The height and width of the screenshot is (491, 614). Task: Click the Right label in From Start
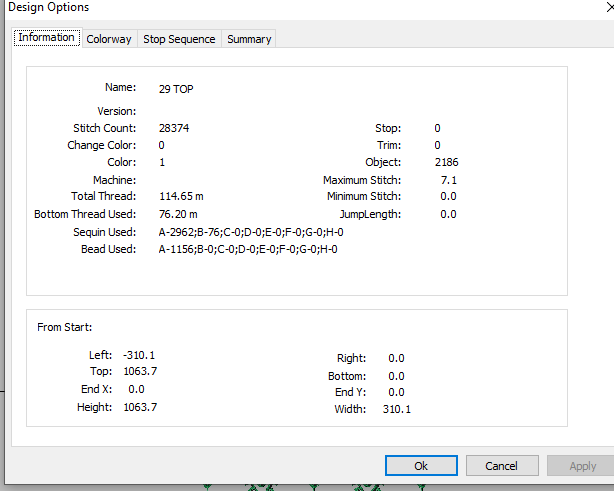pos(352,358)
